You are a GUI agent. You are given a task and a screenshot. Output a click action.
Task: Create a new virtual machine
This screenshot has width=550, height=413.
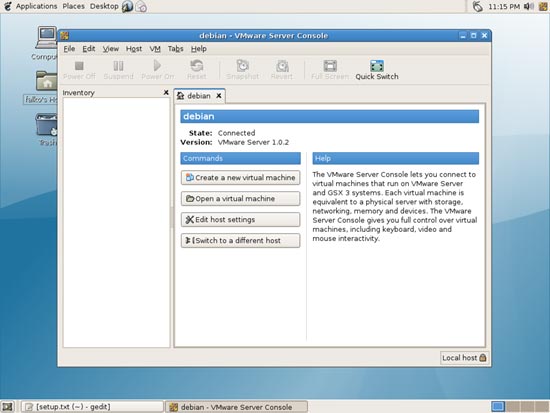(241, 178)
